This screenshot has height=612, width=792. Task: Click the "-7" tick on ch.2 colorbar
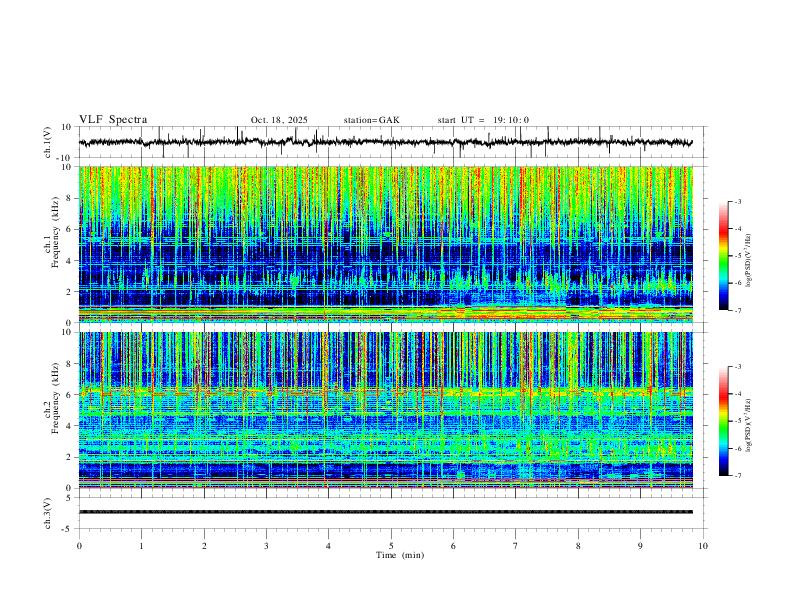738,476
